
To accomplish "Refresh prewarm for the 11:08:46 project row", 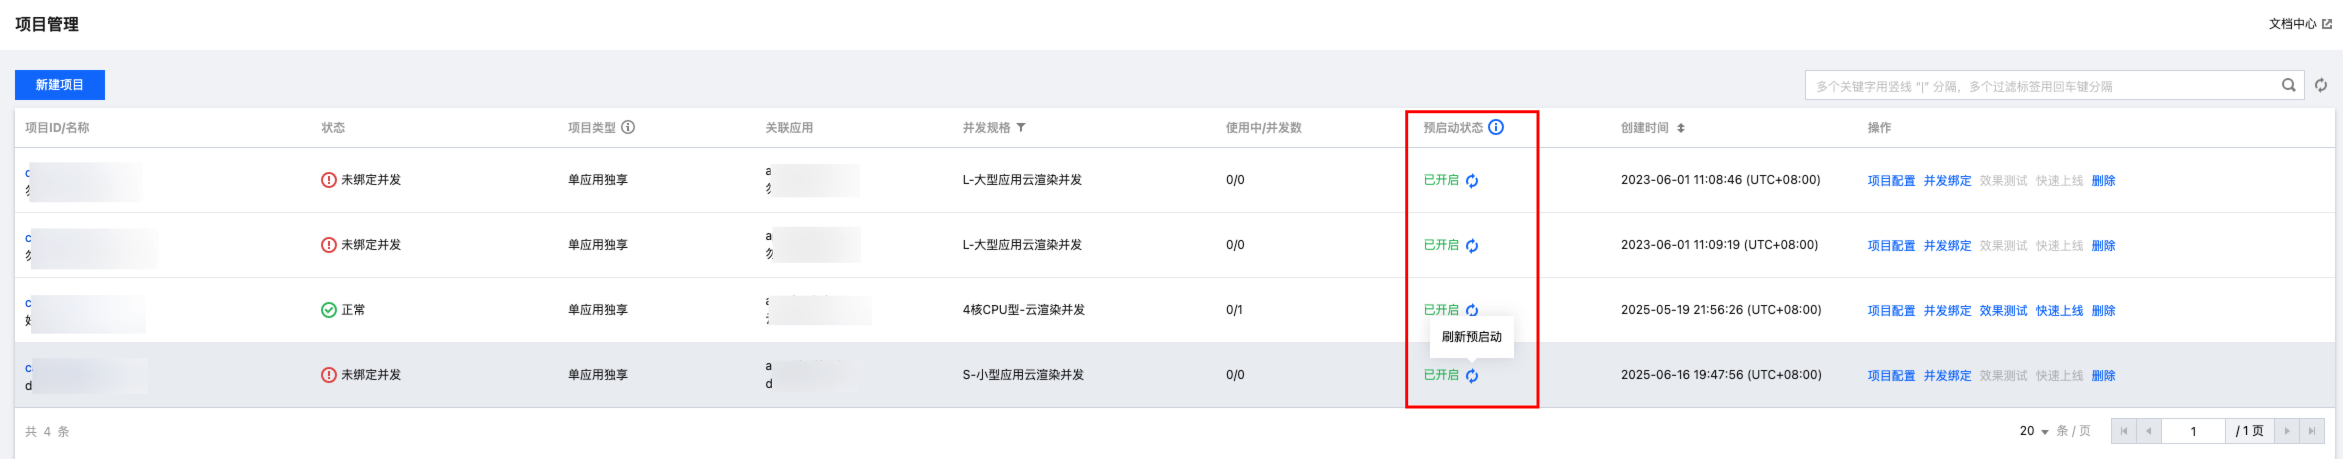I will coord(1472,181).
